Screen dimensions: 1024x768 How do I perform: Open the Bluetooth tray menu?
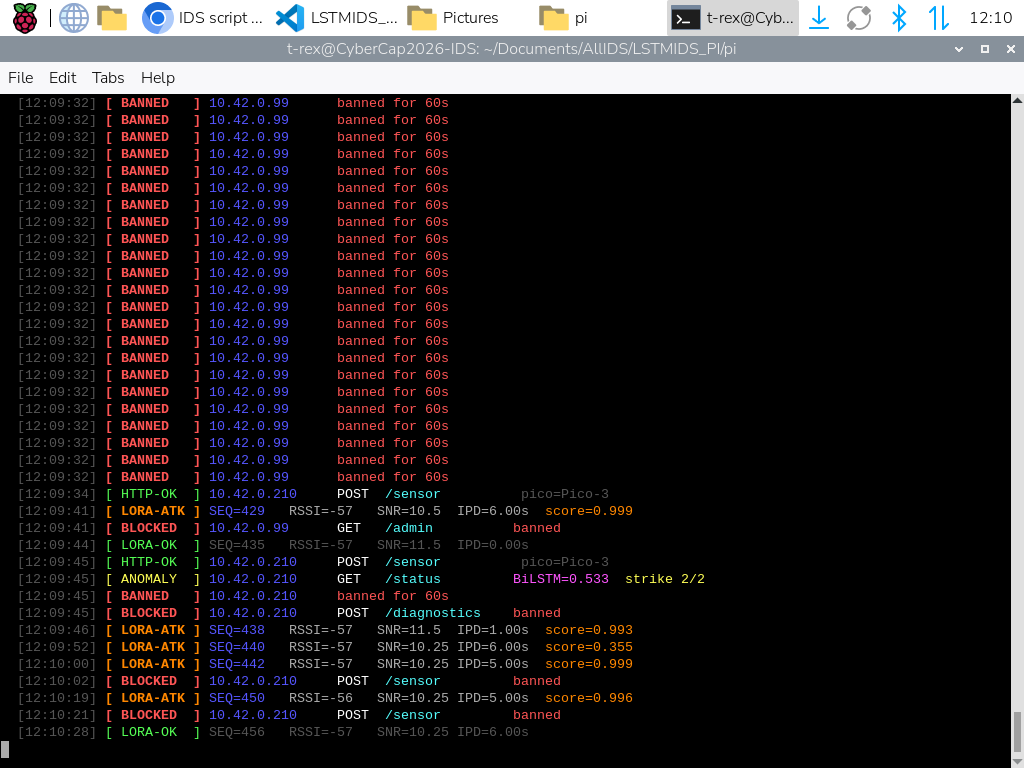tap(899, 18)
